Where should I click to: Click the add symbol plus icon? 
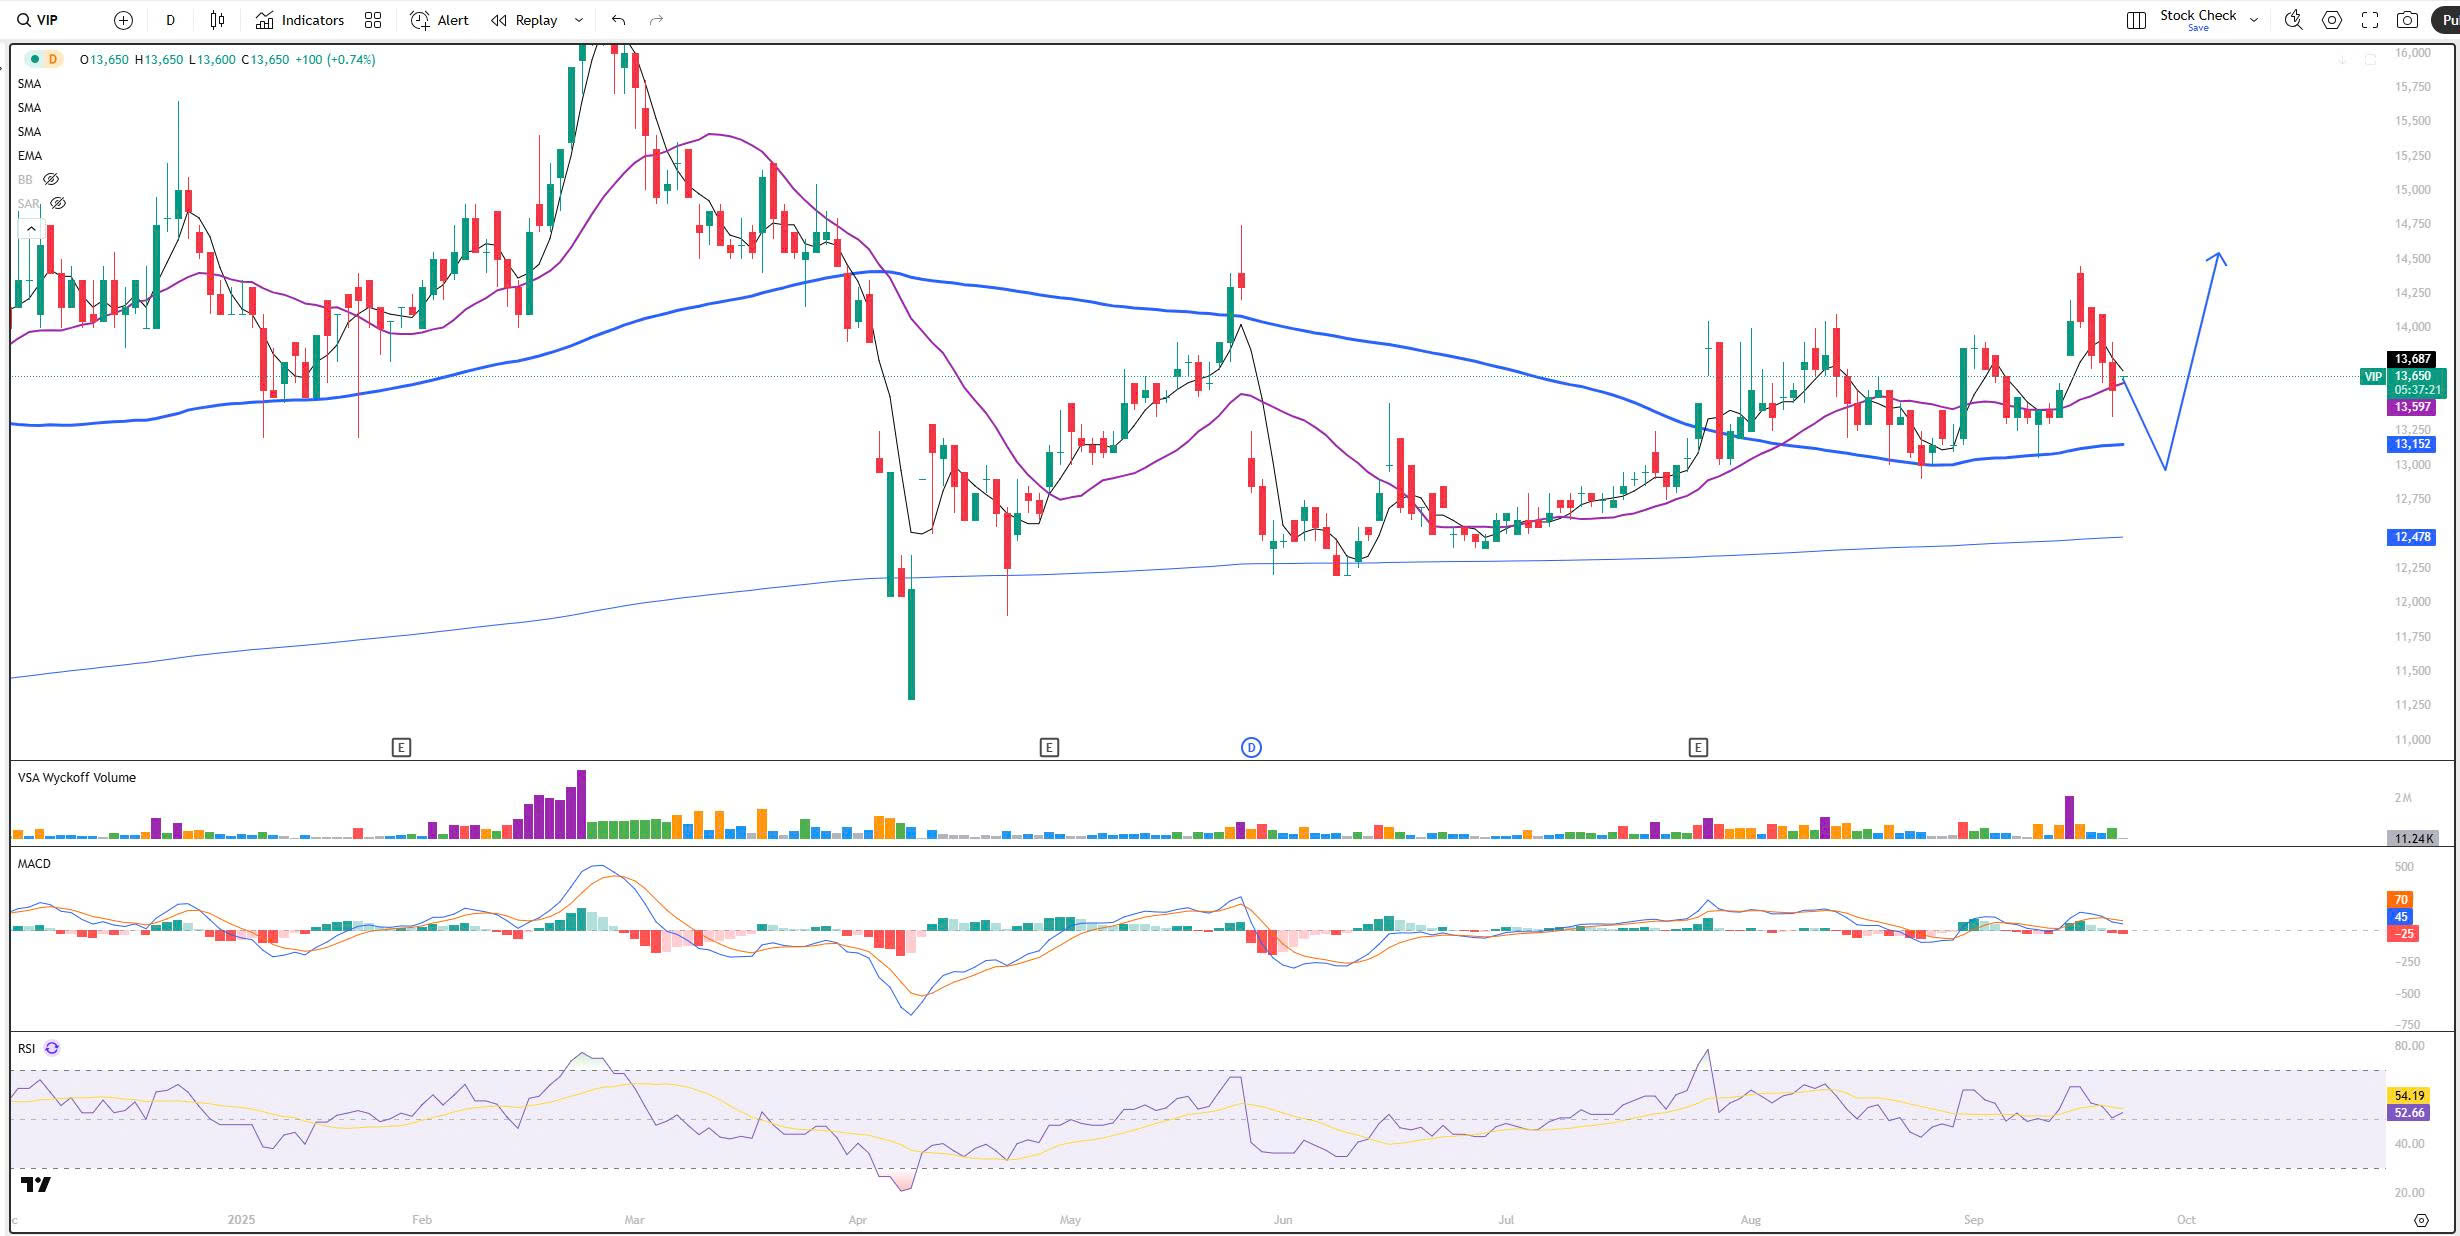123,20
